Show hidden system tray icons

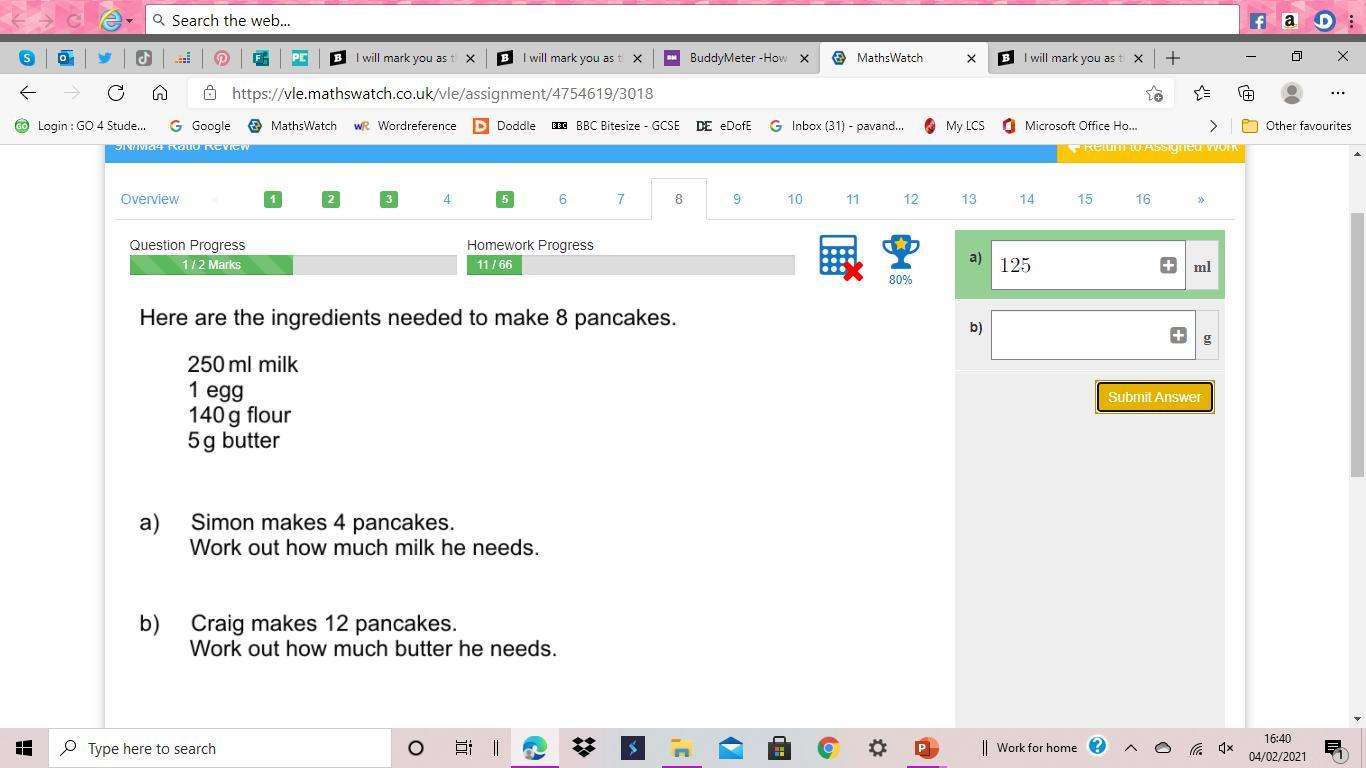click(x=1131, y=748)
